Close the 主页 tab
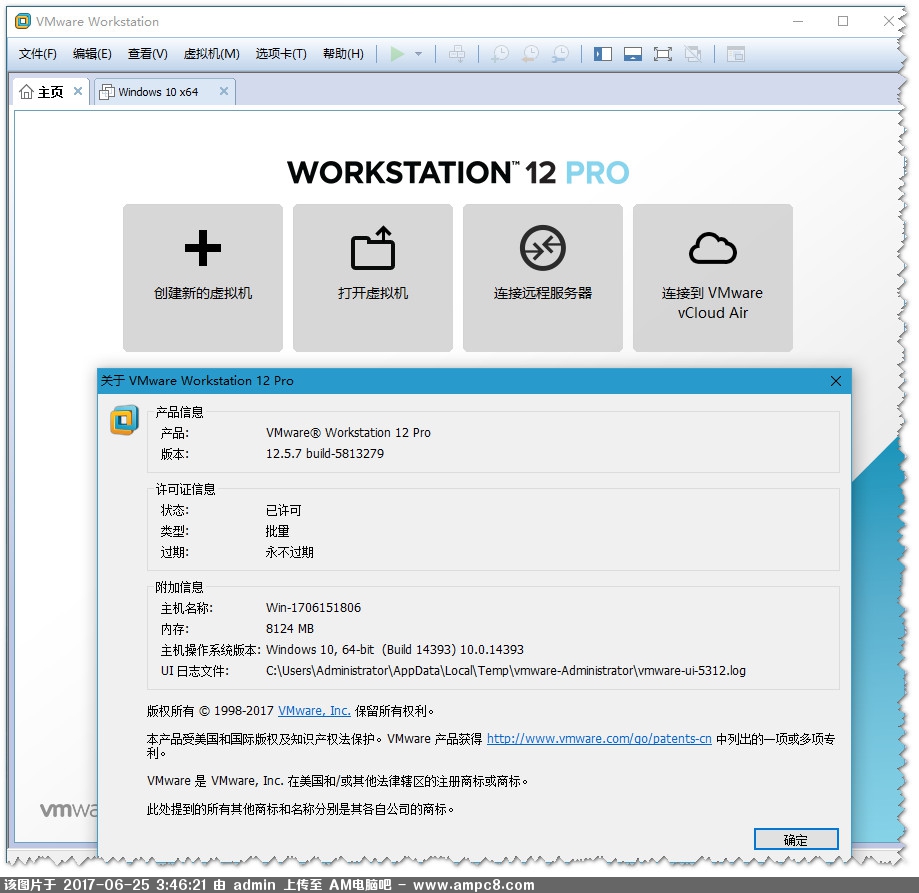This screenshot has height=893, width=919. [x=77, y=91]
